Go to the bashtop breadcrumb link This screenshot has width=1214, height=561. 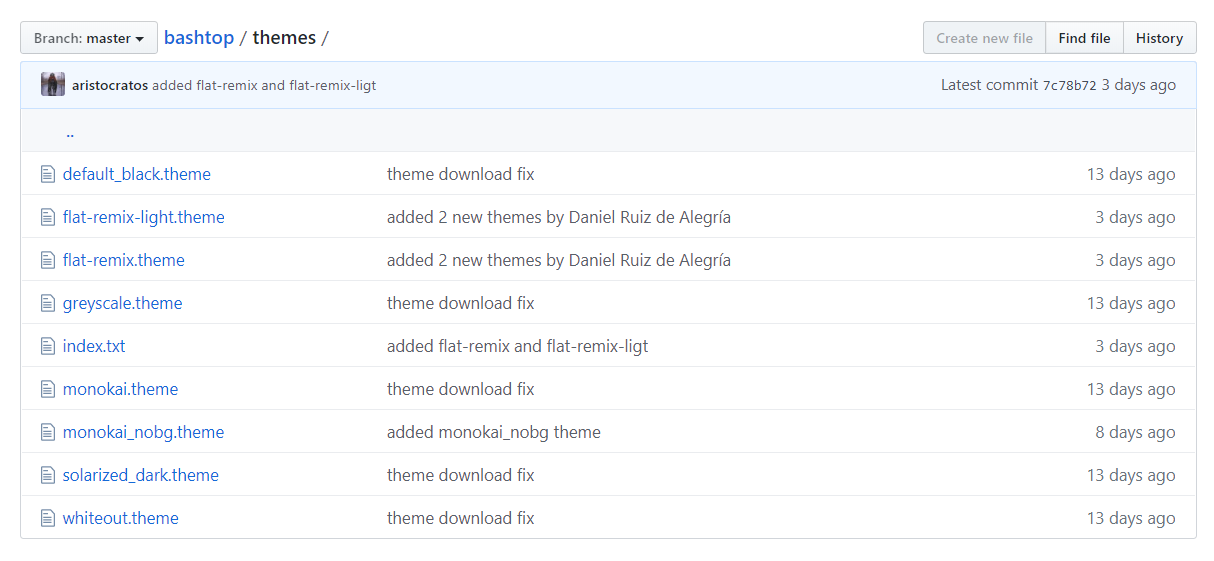199,38
